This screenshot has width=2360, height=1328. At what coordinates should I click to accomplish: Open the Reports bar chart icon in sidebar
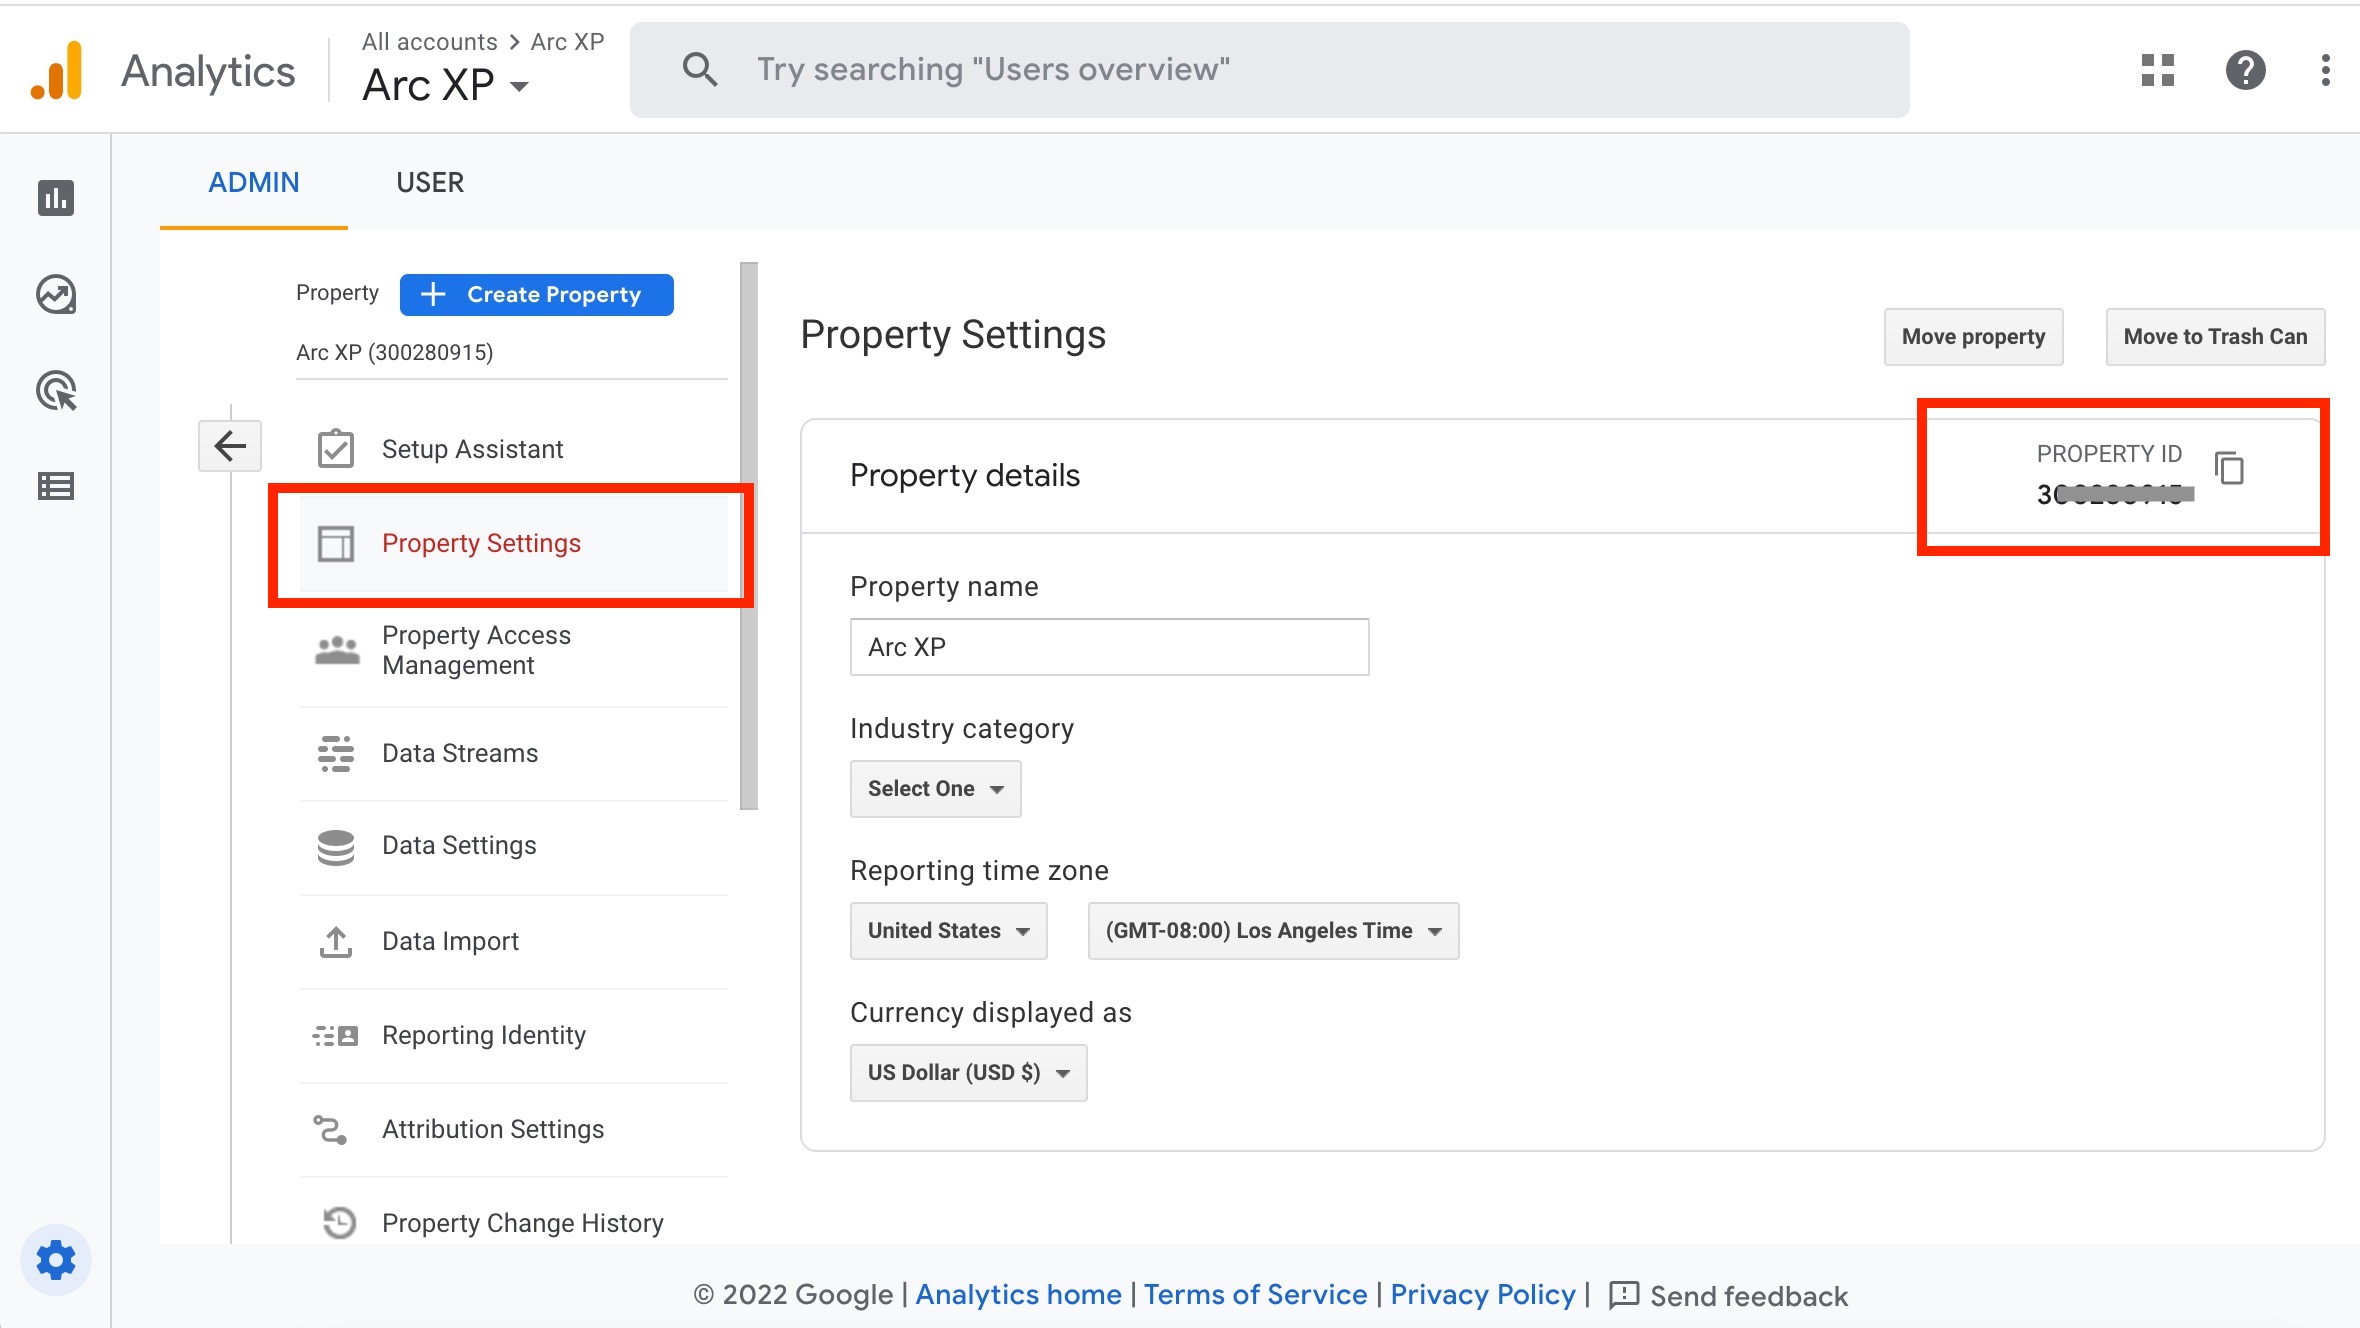[x=56, y=198]
